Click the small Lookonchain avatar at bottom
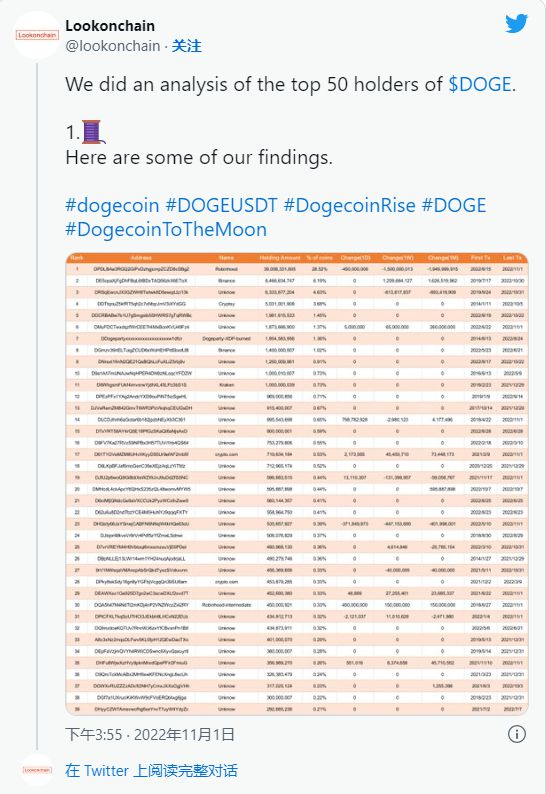 click(37, 770)
